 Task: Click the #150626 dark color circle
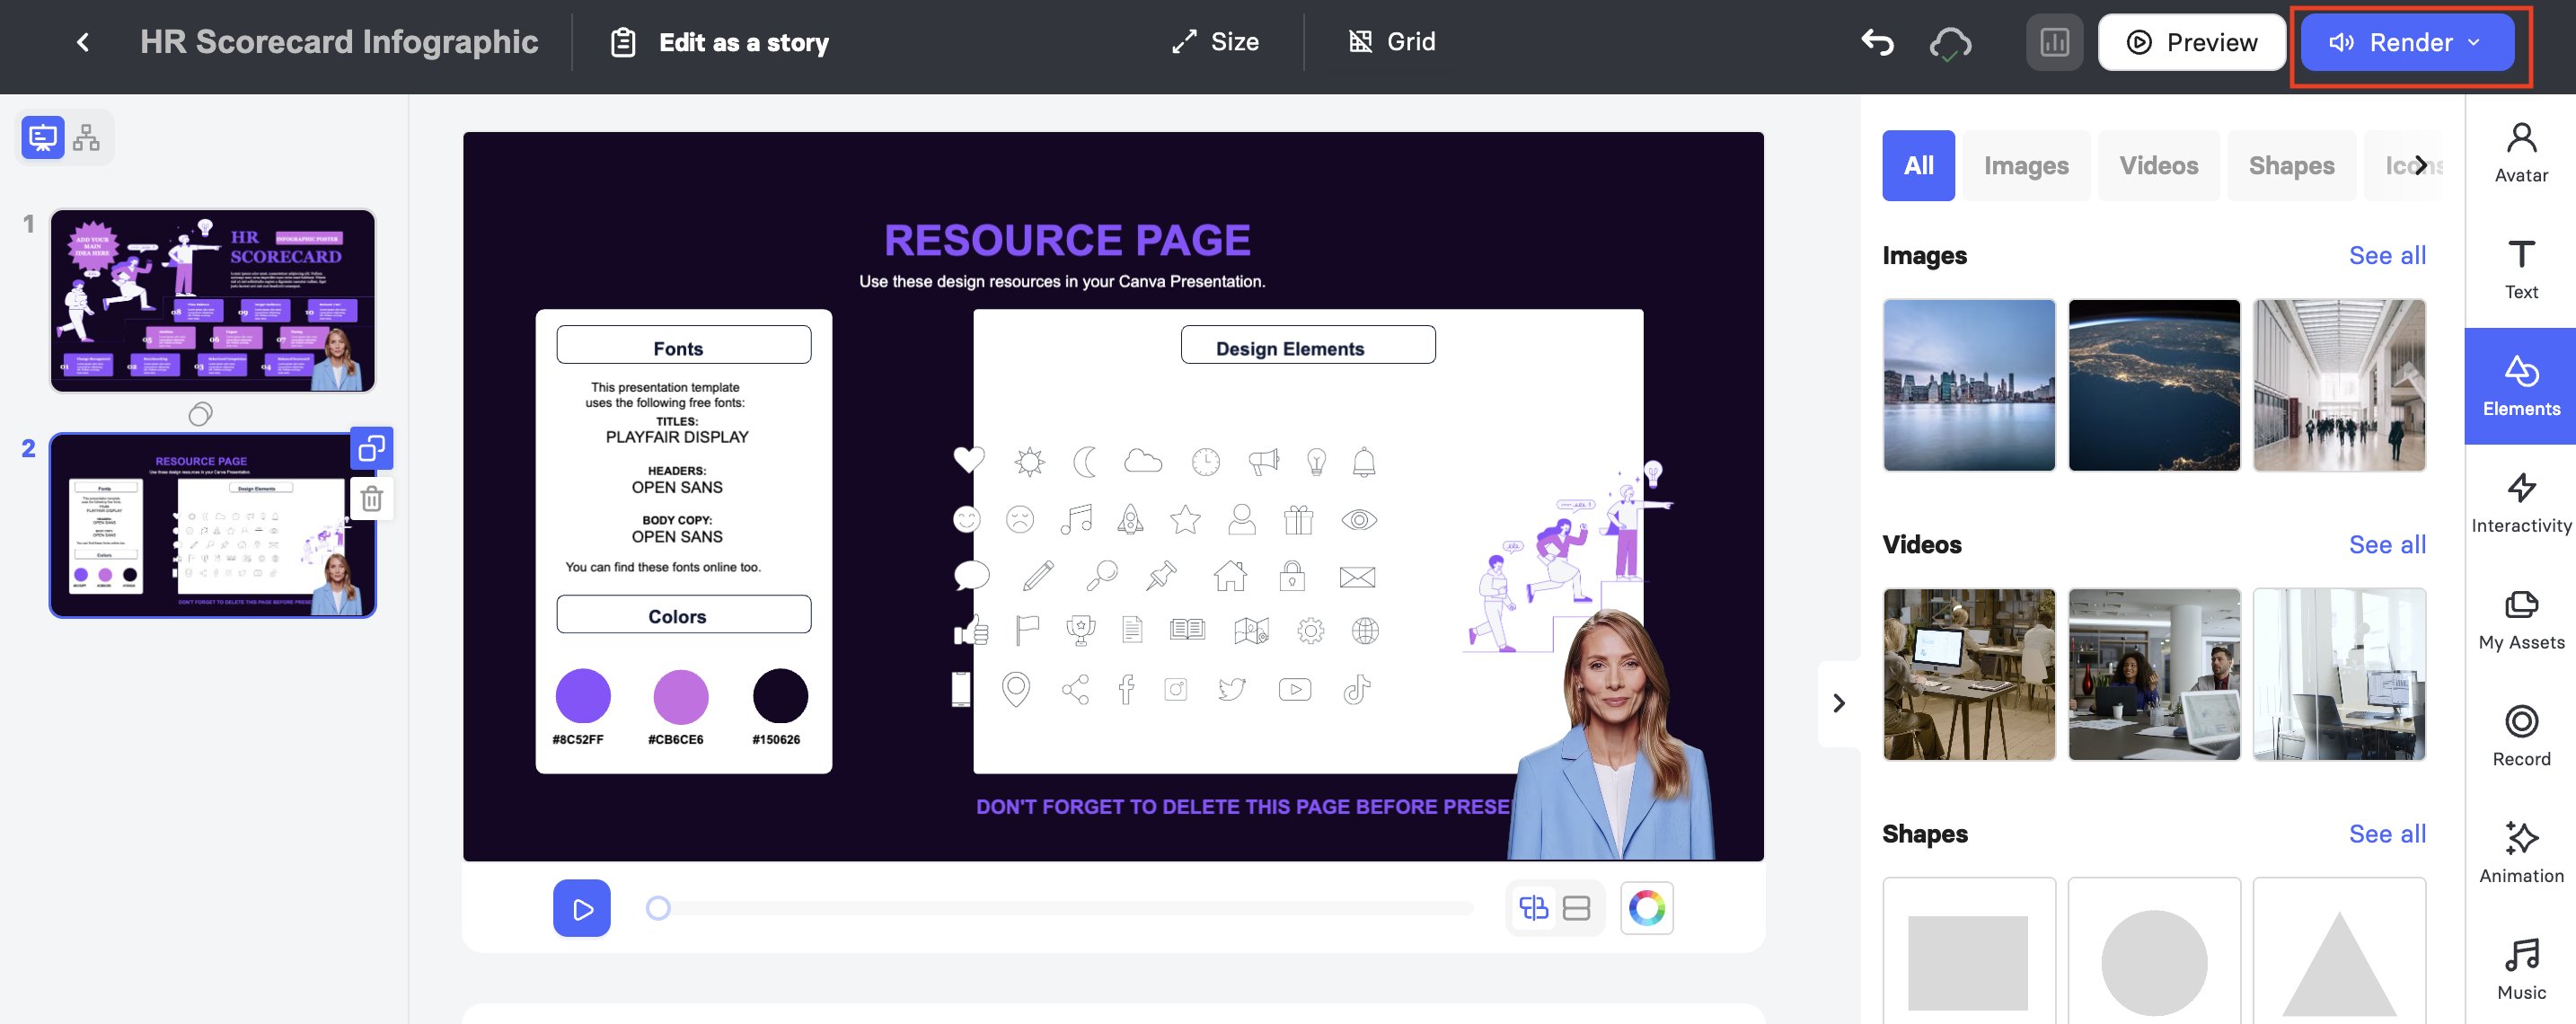[x=780, y=696]
